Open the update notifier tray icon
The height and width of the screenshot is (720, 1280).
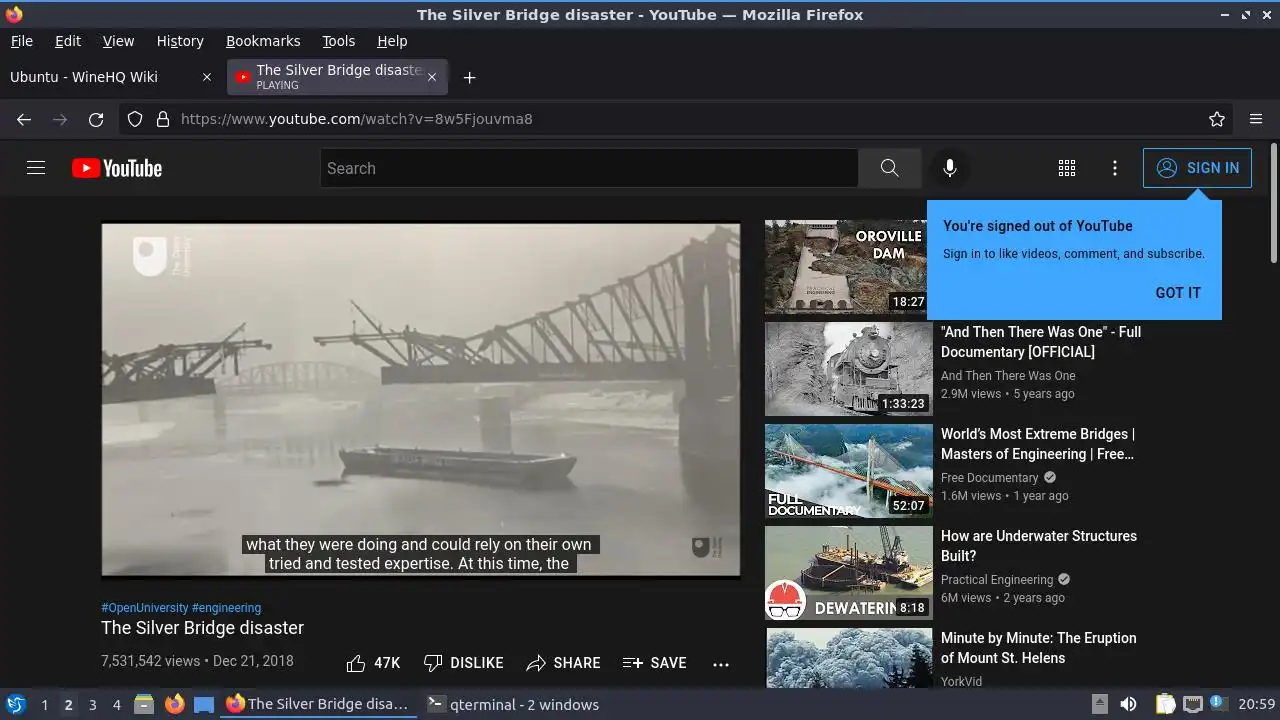1218,704
